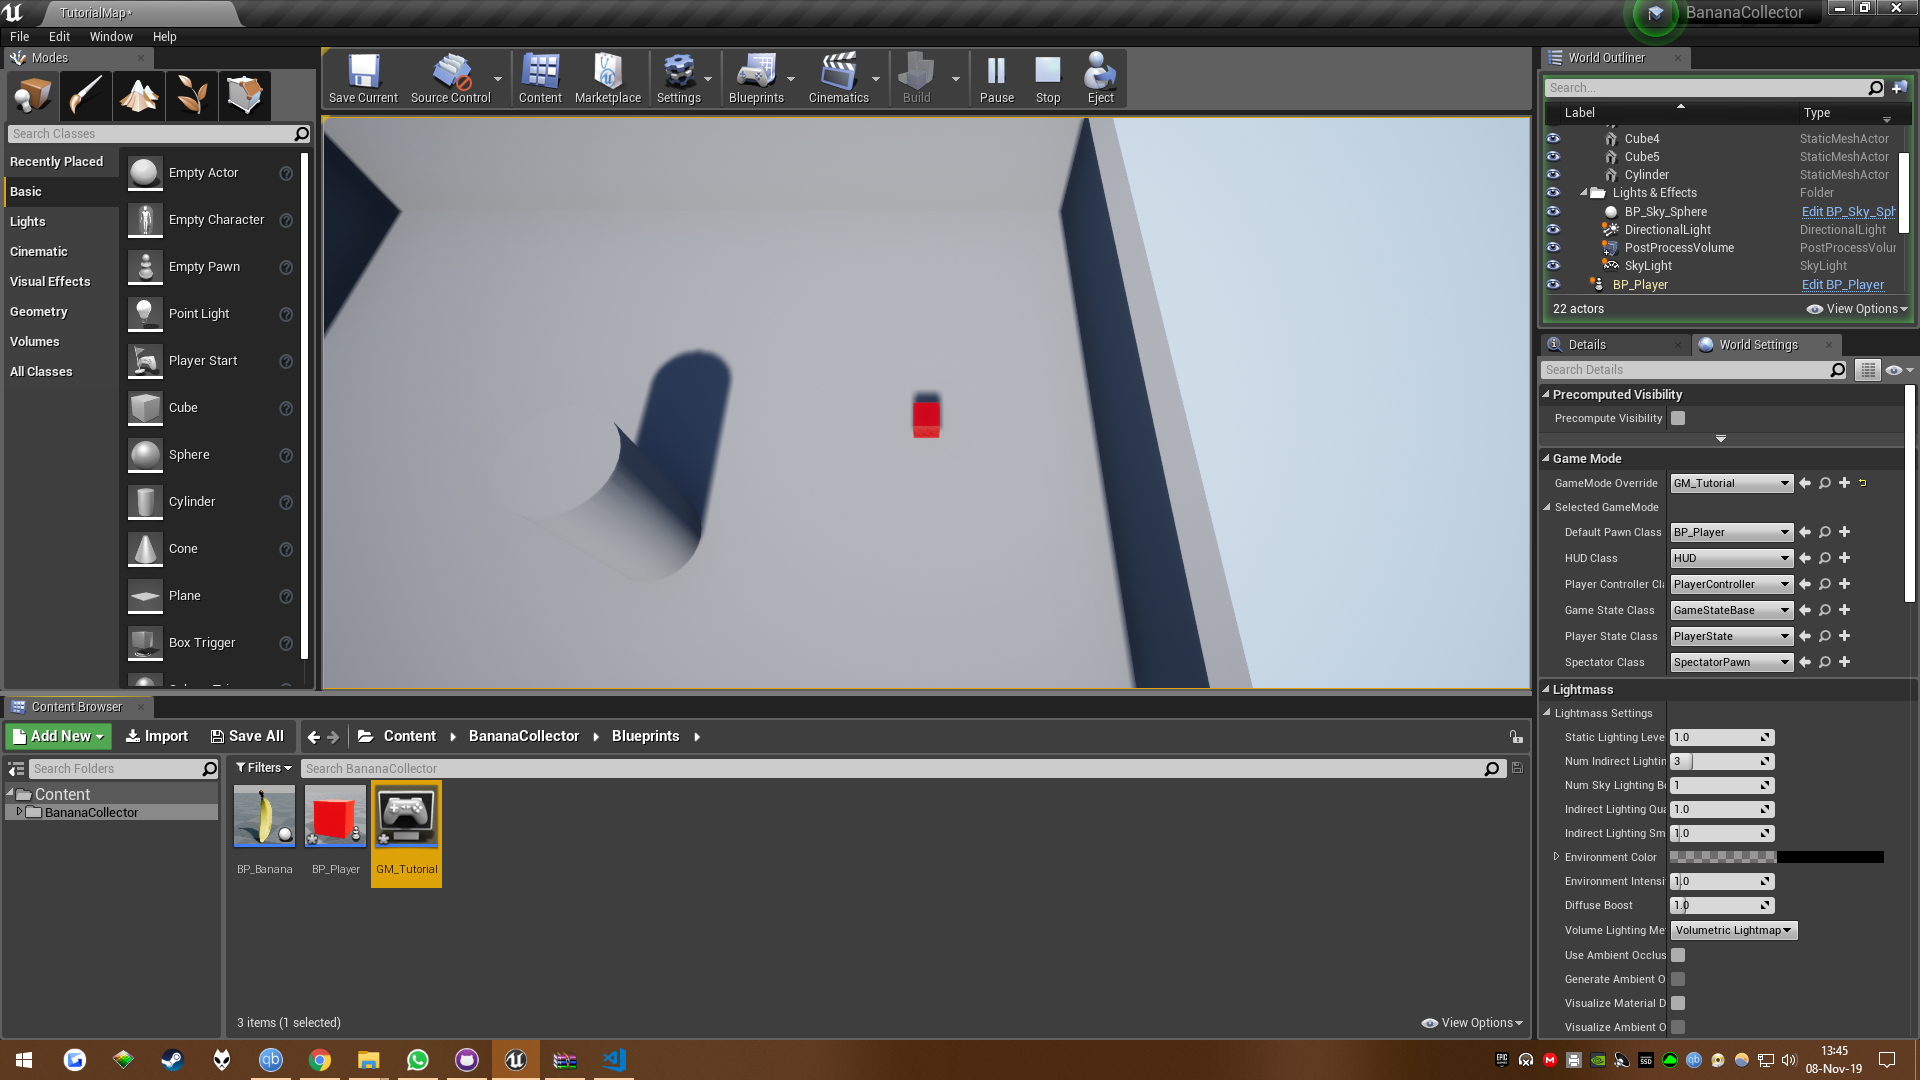Toggle visibility of BP_Player actor
Viewport: 1920px width, 1080px height.
[1553, 284]
